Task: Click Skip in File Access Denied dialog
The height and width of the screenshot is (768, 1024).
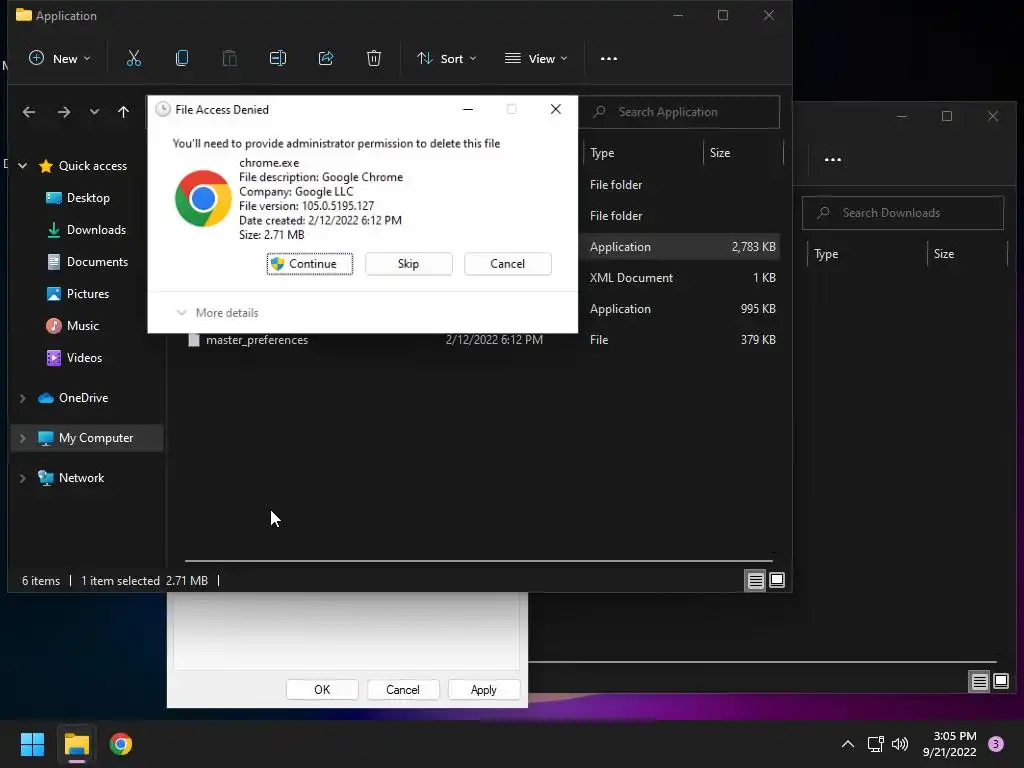Action: [x=408, y=264]
